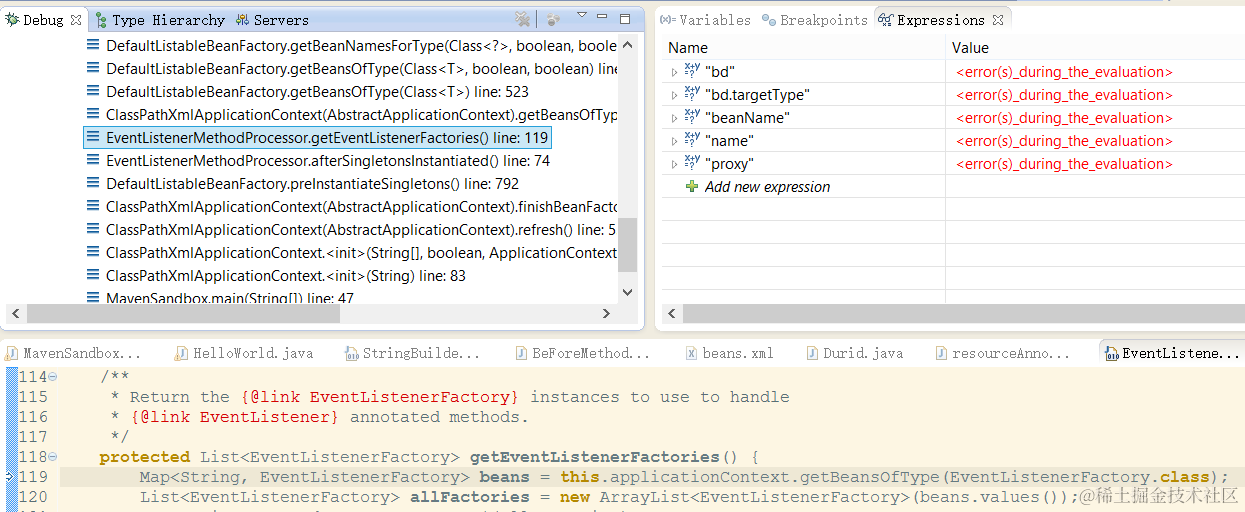Viewport: 1245px width, 512px height.
Task: Open MavenSandbox editor tab
Action: 73,353
